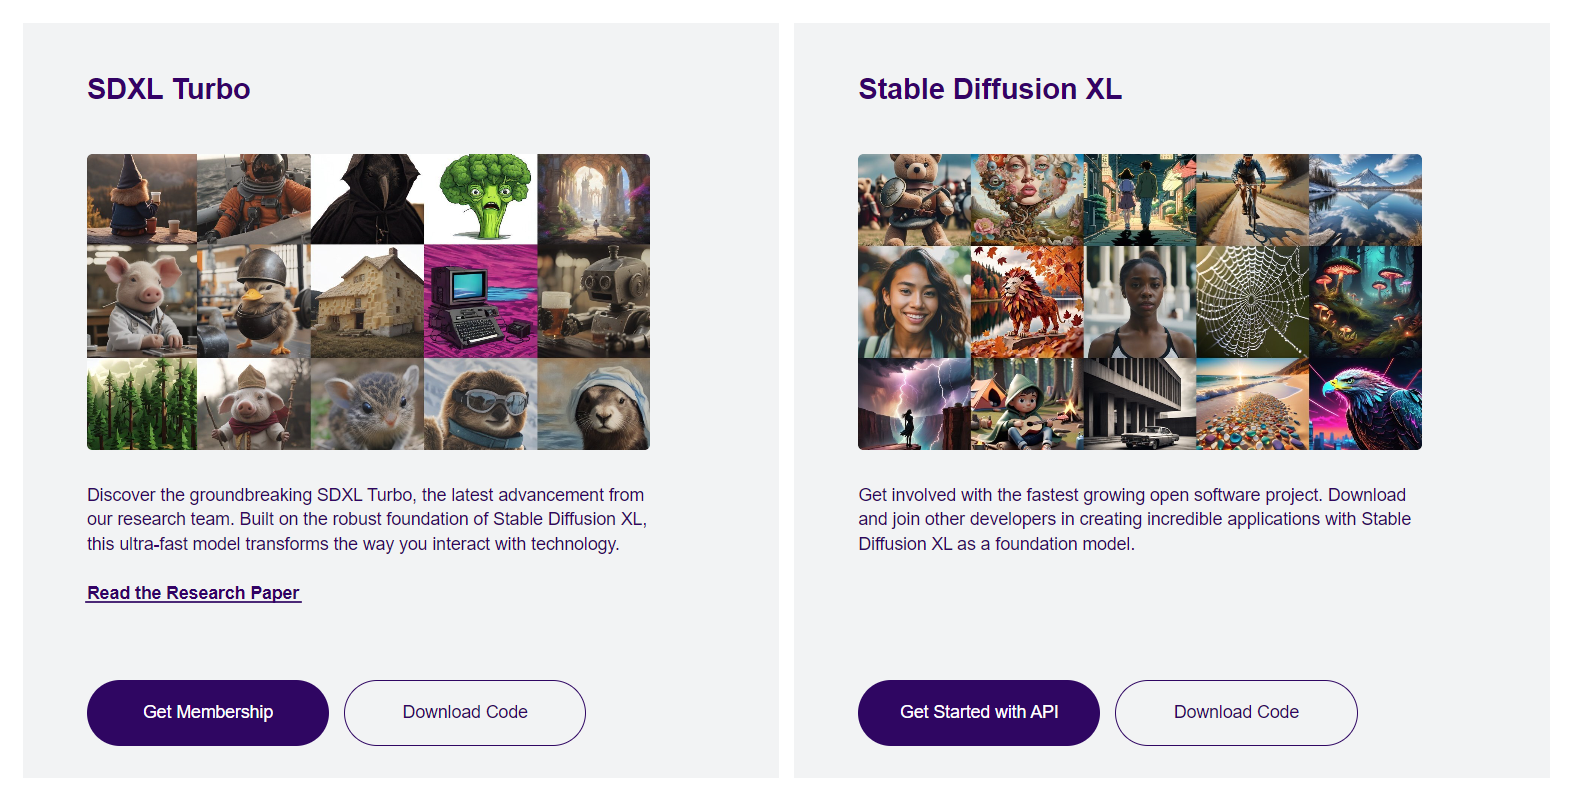Click the glowing mushrooms thumbnail

tap(1365, 302)
